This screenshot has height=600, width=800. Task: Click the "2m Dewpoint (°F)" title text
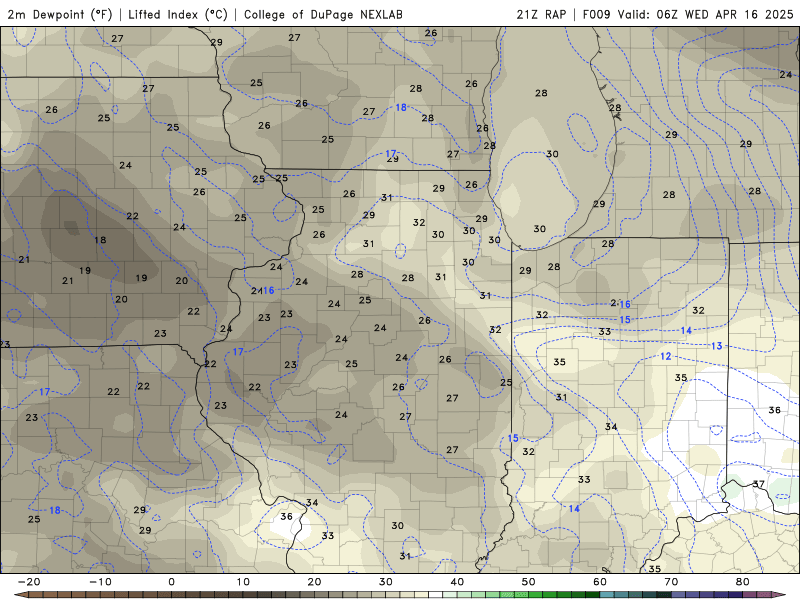click(x=60, y=14)
